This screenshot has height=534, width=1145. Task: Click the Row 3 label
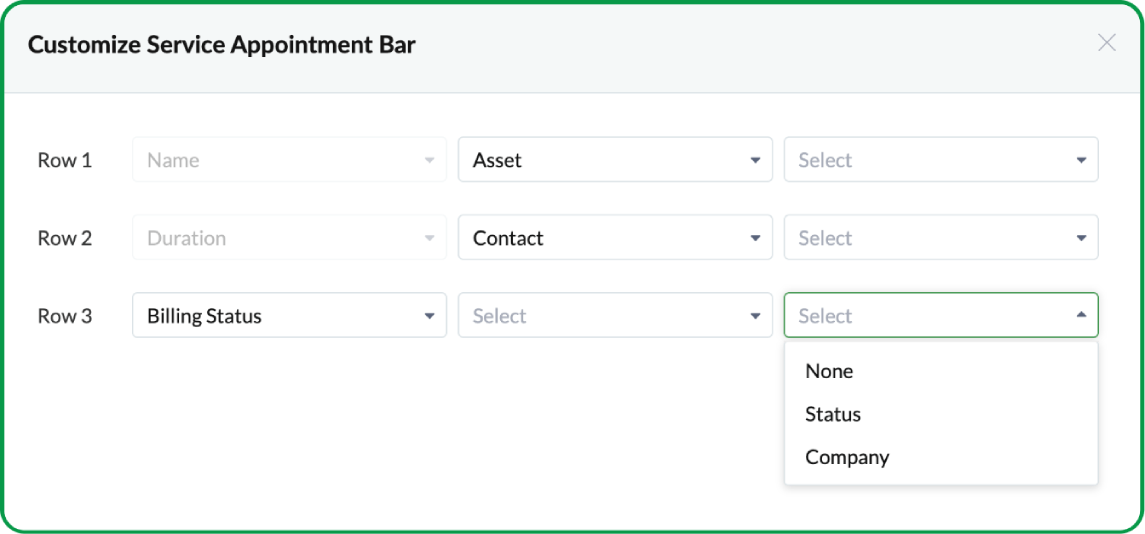pos(65,316)
